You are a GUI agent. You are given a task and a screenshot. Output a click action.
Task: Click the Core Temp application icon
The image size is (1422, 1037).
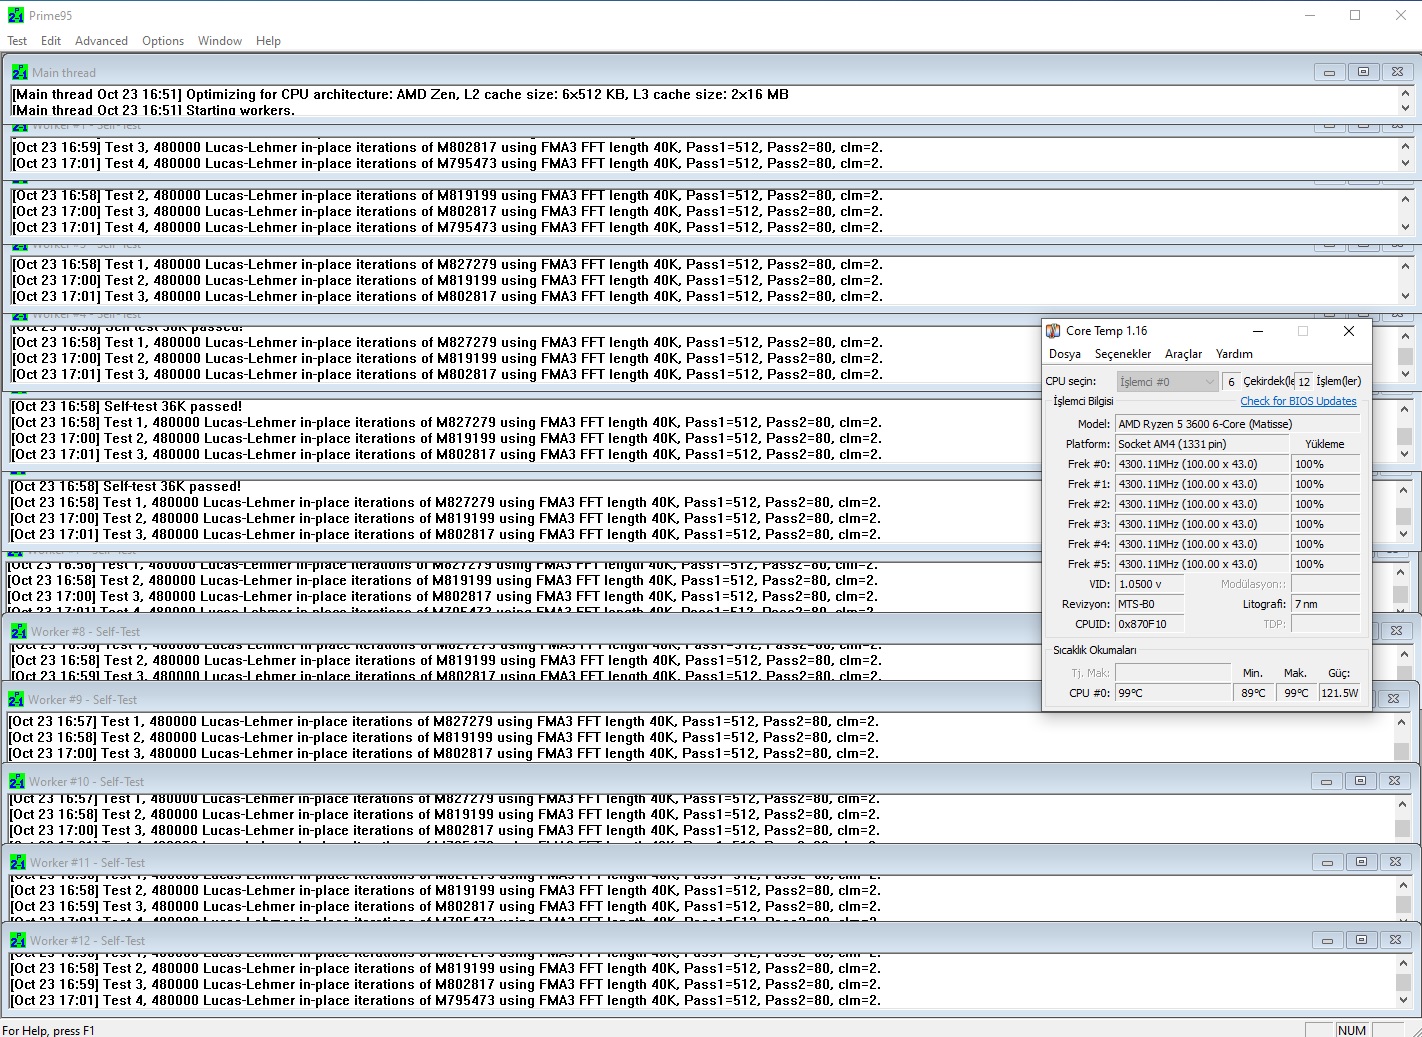click(x=1053, y=331)
